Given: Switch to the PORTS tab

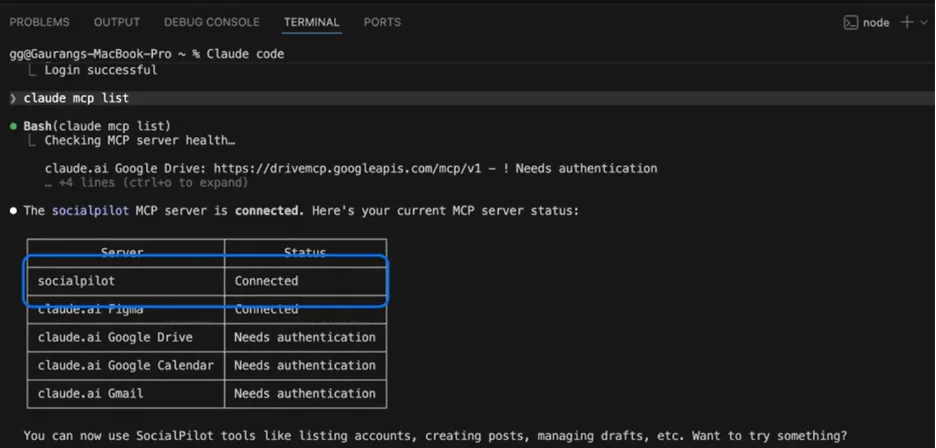Looking at the screenshot, I should 382,22.
